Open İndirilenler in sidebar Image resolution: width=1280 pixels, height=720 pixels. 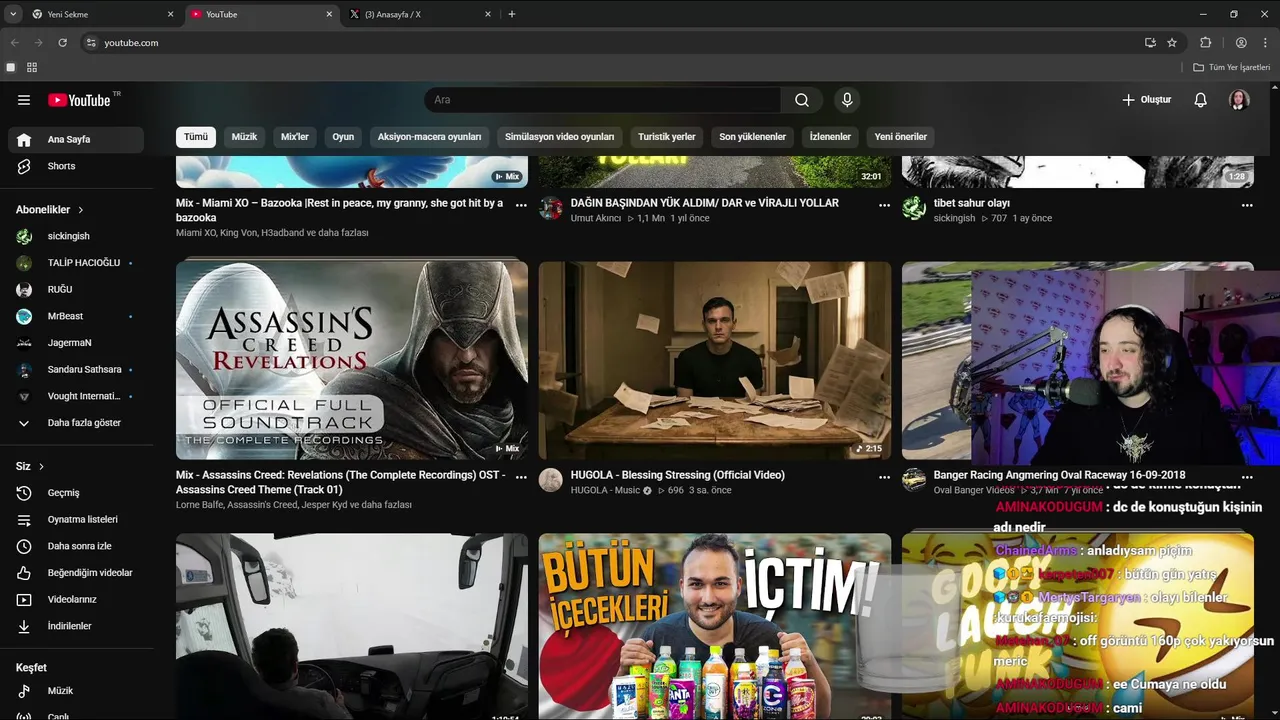76,626
